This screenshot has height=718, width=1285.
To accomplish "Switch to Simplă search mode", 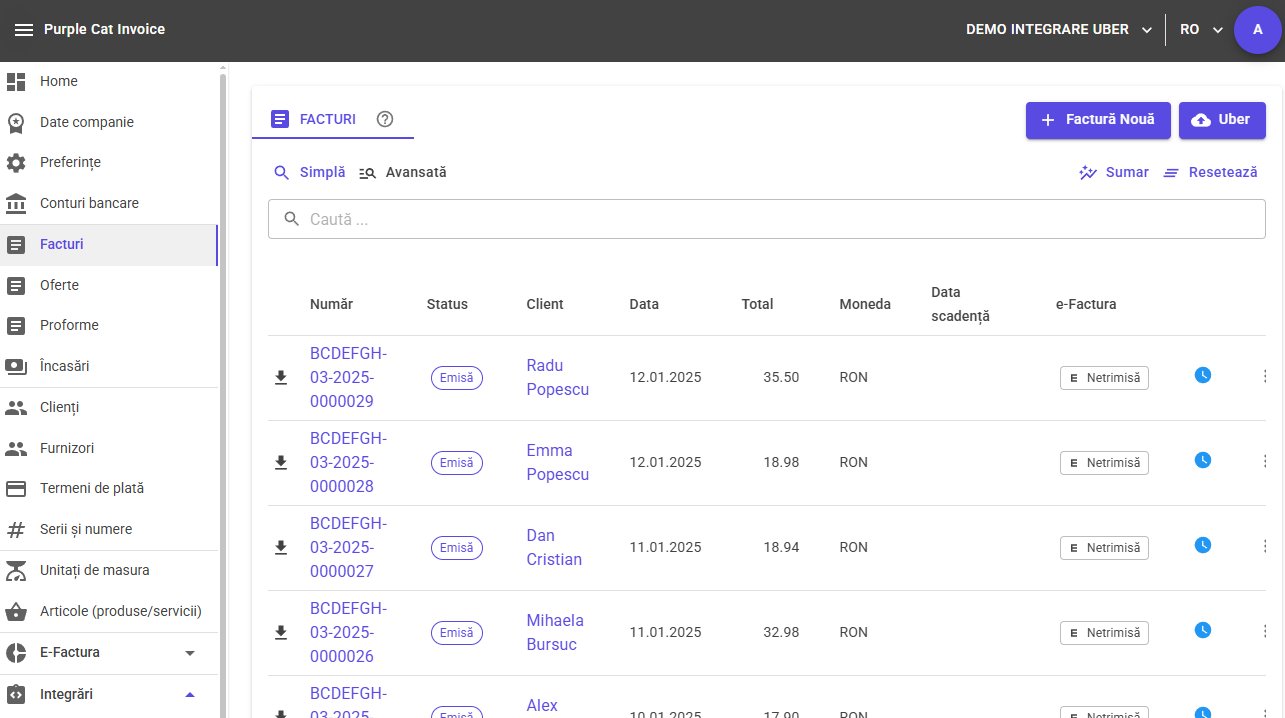I will click(x=310, y=172).
